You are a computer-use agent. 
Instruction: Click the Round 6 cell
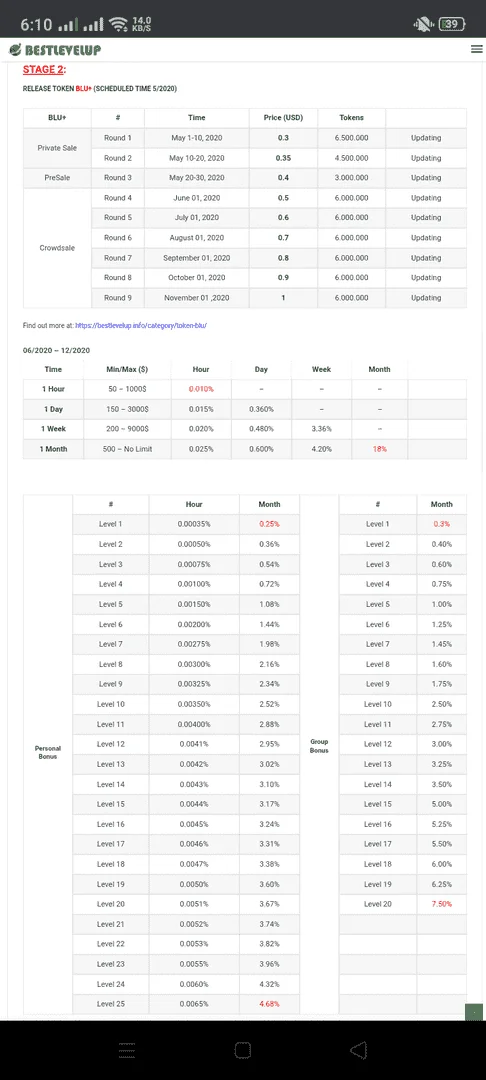(118, 238)
